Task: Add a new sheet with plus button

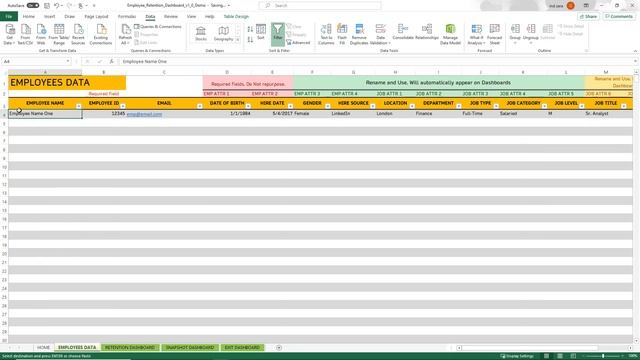Action: pyautogui.click(x=279, y=347)
